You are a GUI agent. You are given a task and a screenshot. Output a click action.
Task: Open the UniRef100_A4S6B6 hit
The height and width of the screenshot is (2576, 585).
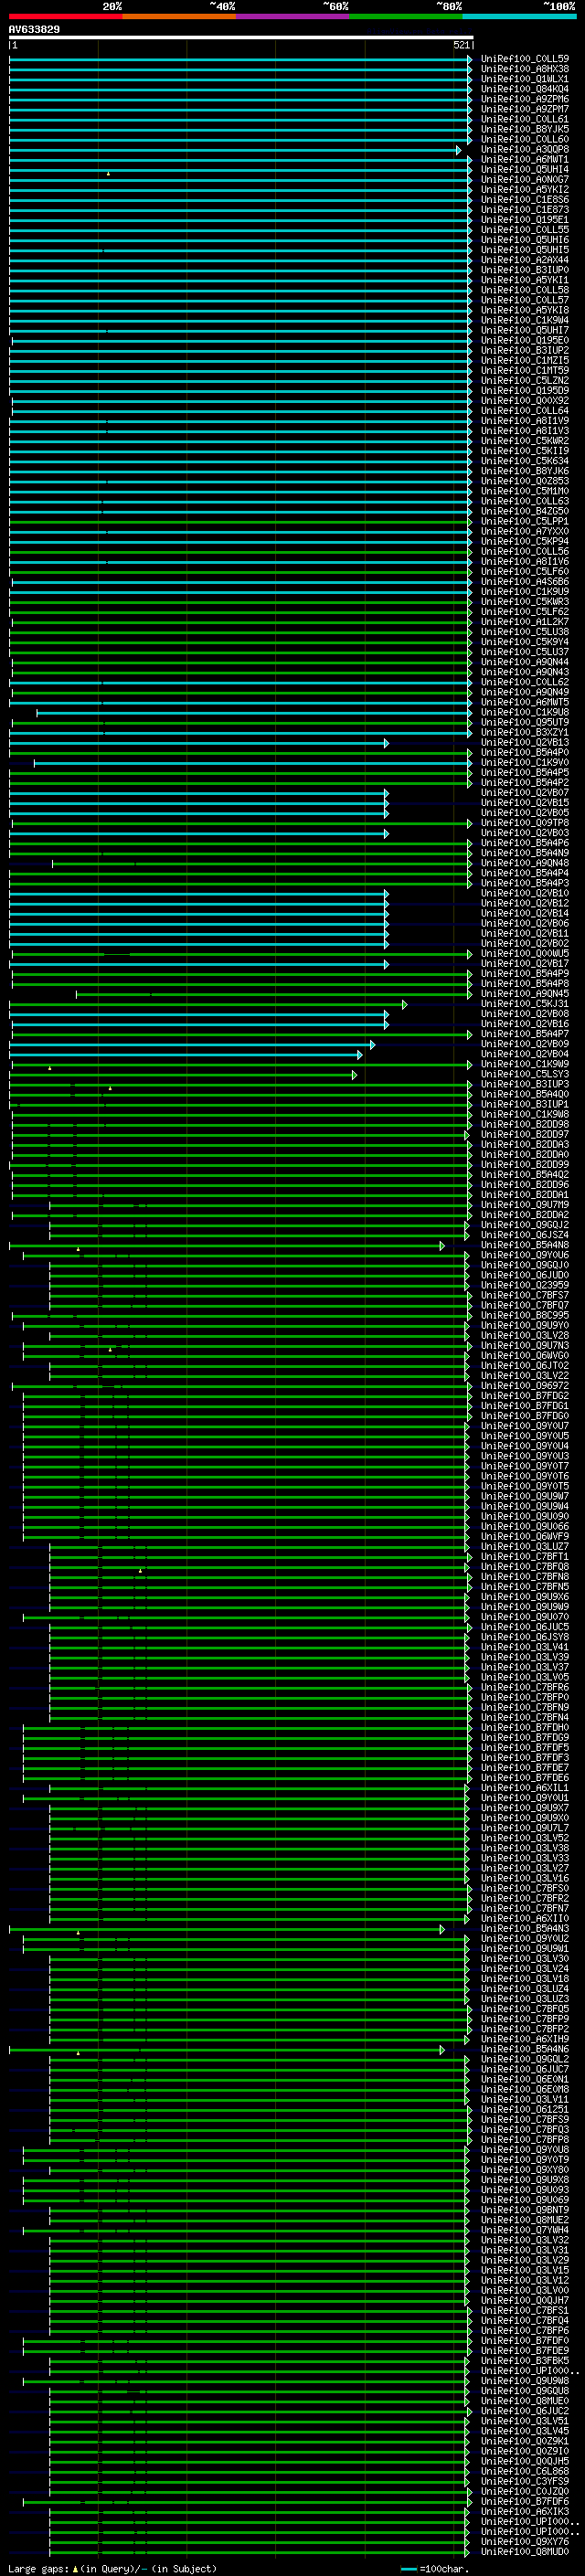524,581
